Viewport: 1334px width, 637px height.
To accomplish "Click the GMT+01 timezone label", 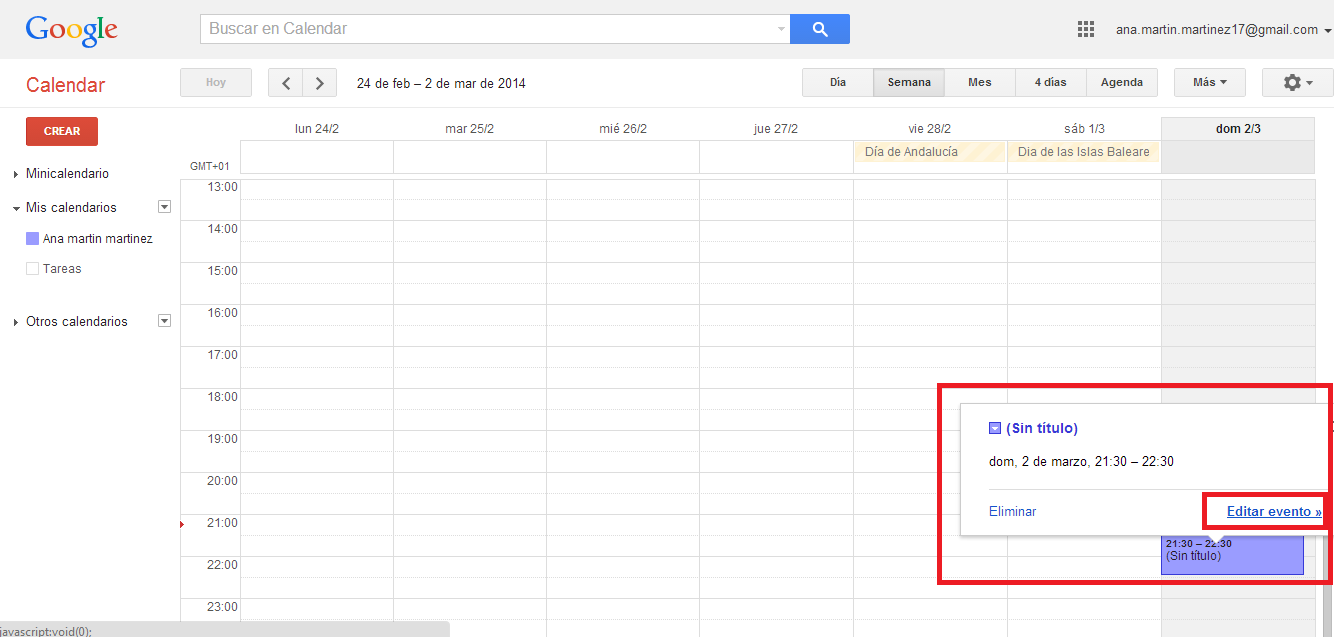I will (x=210, y=166).
